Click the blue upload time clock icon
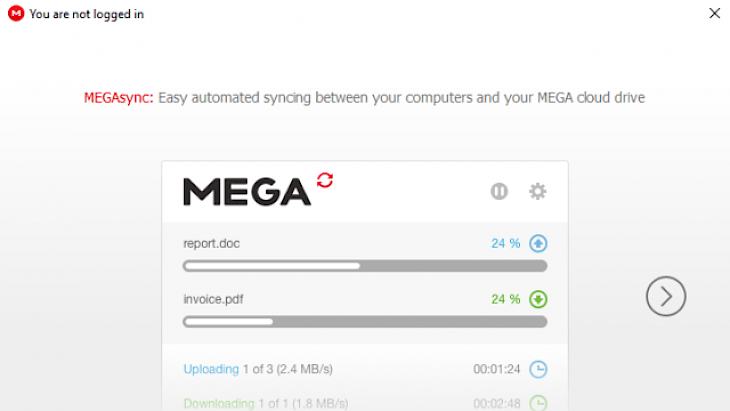Screen dimensions: 730x411 (x=538, y=369)
